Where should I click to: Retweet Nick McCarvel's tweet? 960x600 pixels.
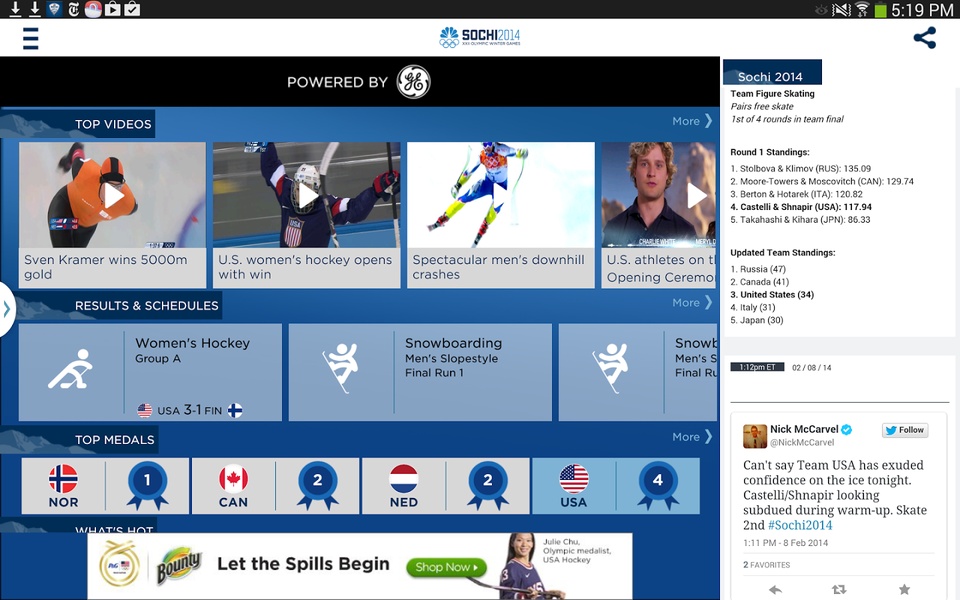click(x=839, y=589)
